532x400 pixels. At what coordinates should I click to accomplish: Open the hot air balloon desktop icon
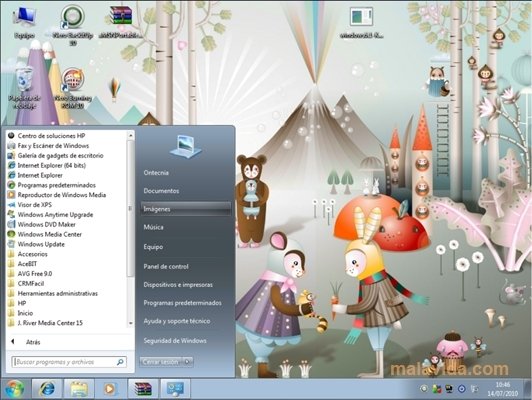[115, 89]
